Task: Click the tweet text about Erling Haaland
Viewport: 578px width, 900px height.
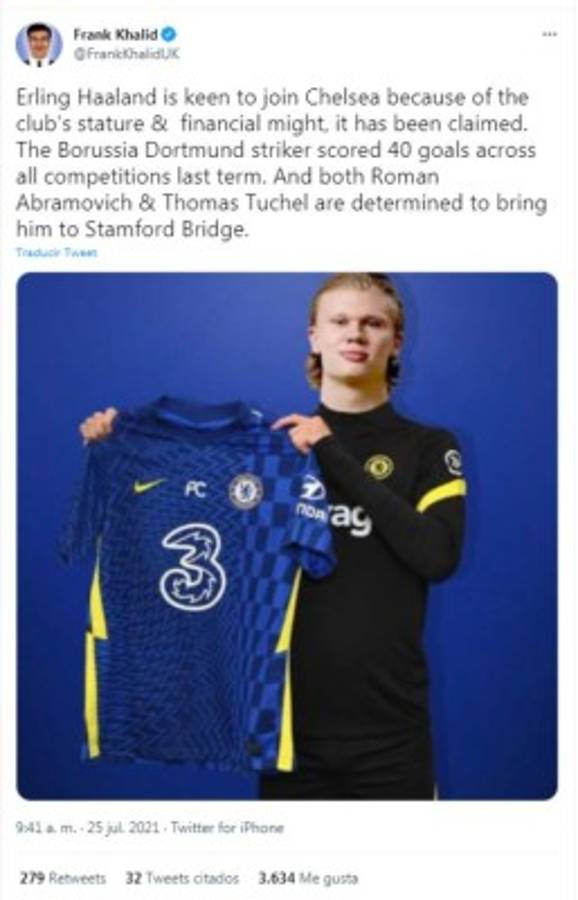Action: tap(281, 164)
